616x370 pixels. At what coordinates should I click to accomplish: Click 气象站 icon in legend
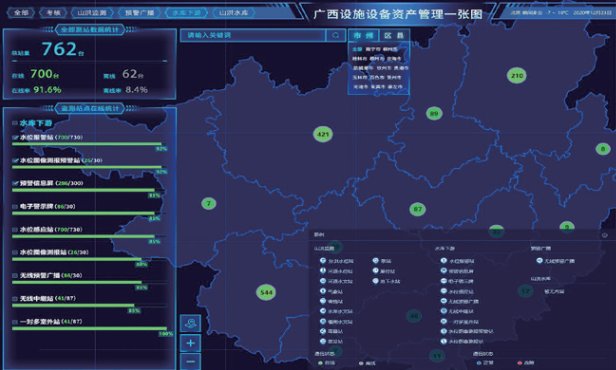(x=323, y=291)
